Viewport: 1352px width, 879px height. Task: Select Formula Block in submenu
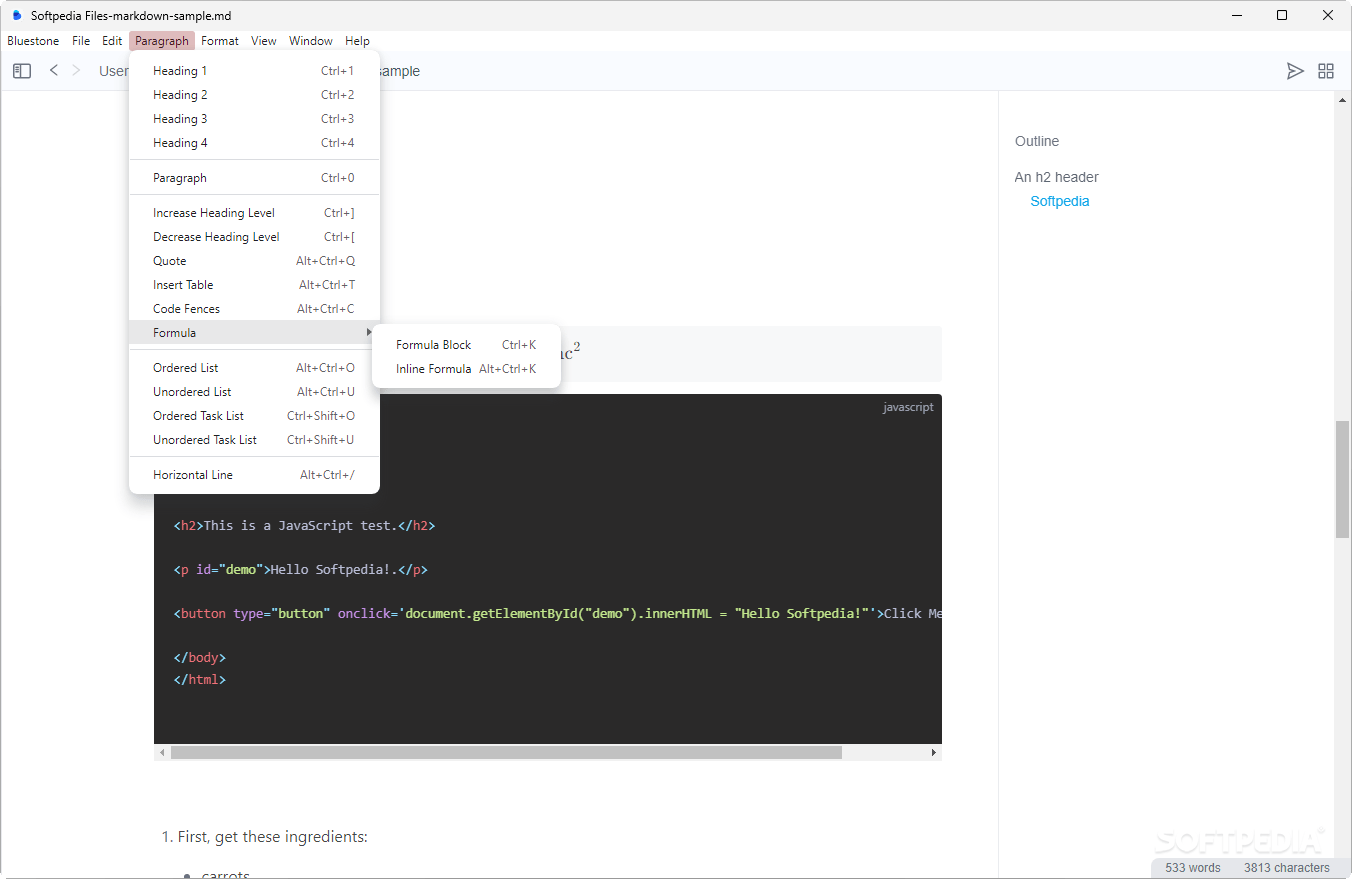click(x=466, y=345)
